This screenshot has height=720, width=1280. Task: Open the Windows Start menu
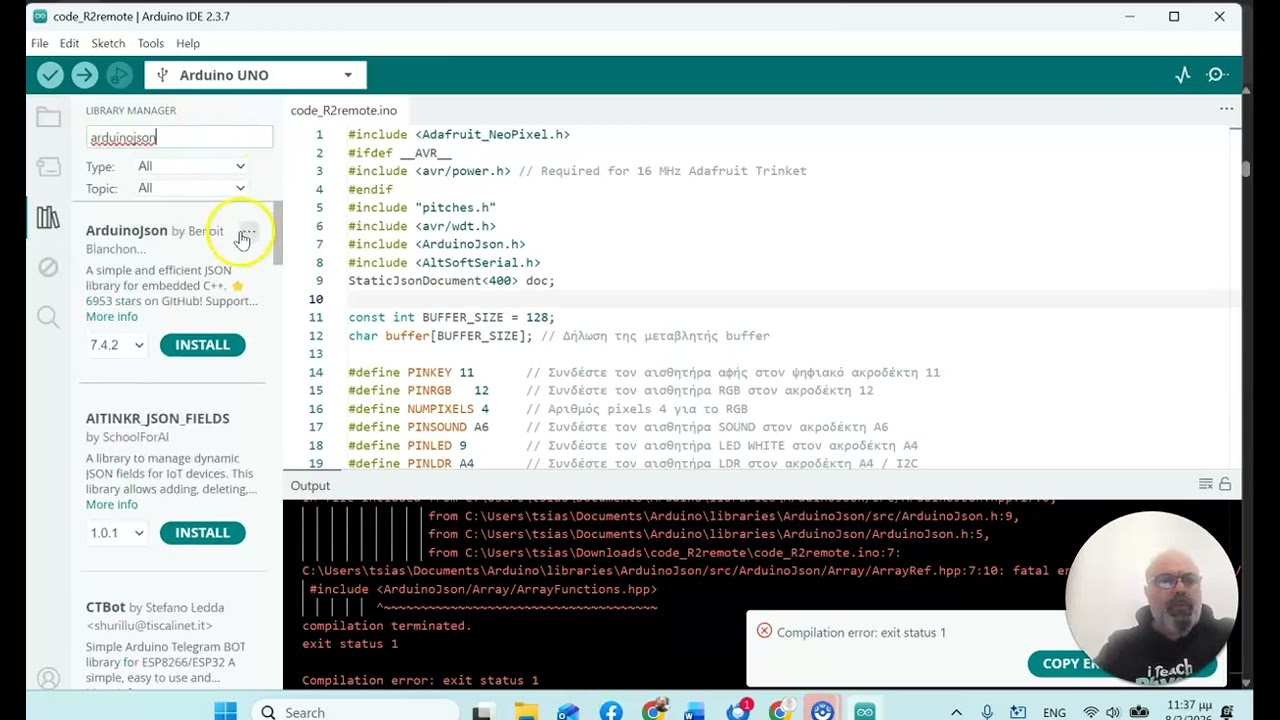[225, 712]
